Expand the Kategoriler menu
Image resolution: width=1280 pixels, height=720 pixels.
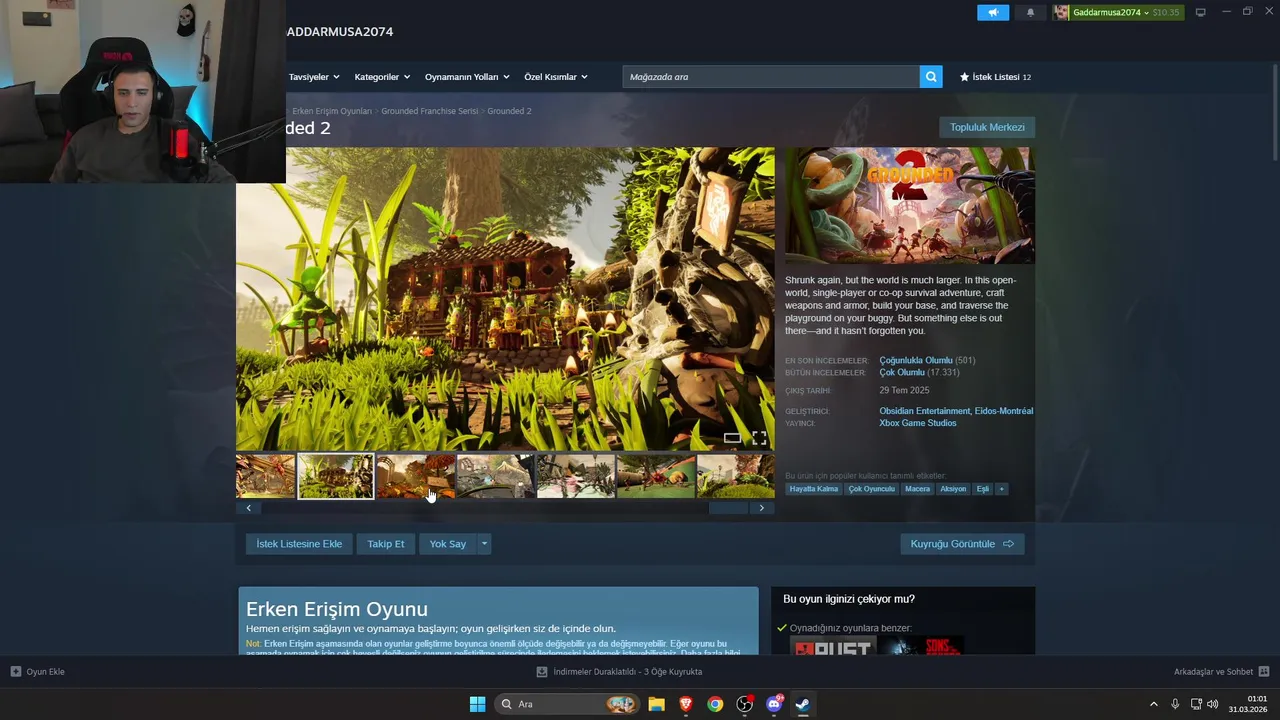click(x=382, y=77)
